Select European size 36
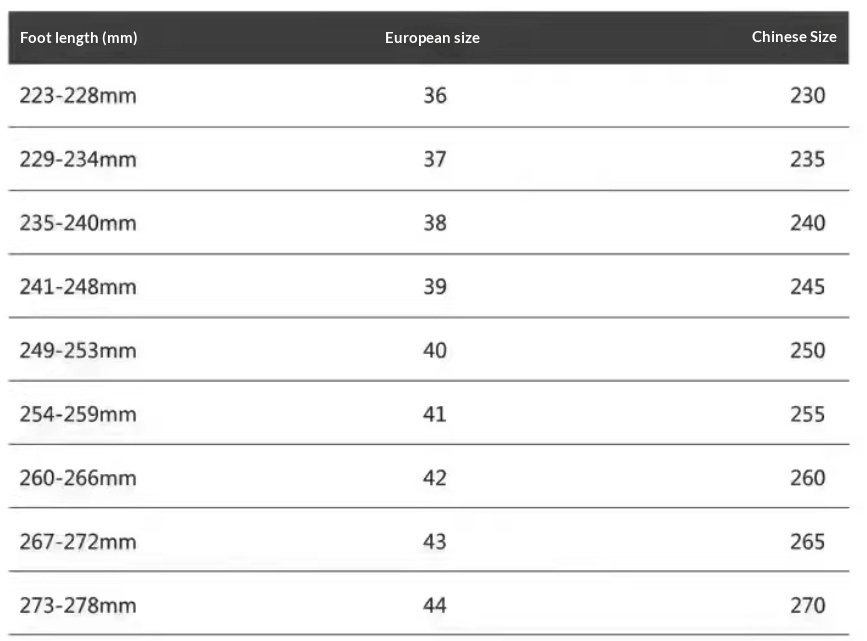Image resolution: width=867 pixels, height=641 pixels. (x=435, y=96)
